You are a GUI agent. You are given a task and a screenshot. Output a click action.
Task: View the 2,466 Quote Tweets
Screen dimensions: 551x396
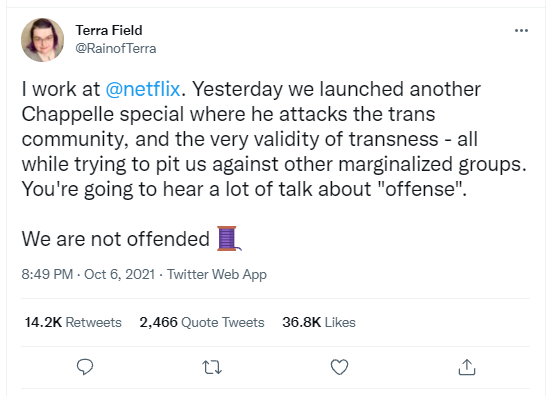tap(202, 322)
